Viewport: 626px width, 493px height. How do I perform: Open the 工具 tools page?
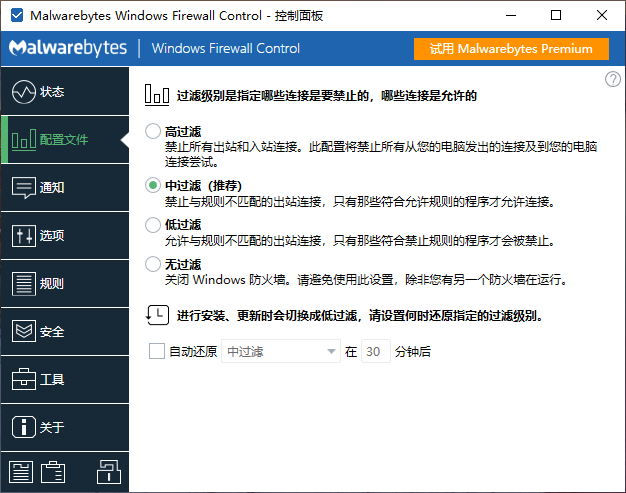coord(65,379)
